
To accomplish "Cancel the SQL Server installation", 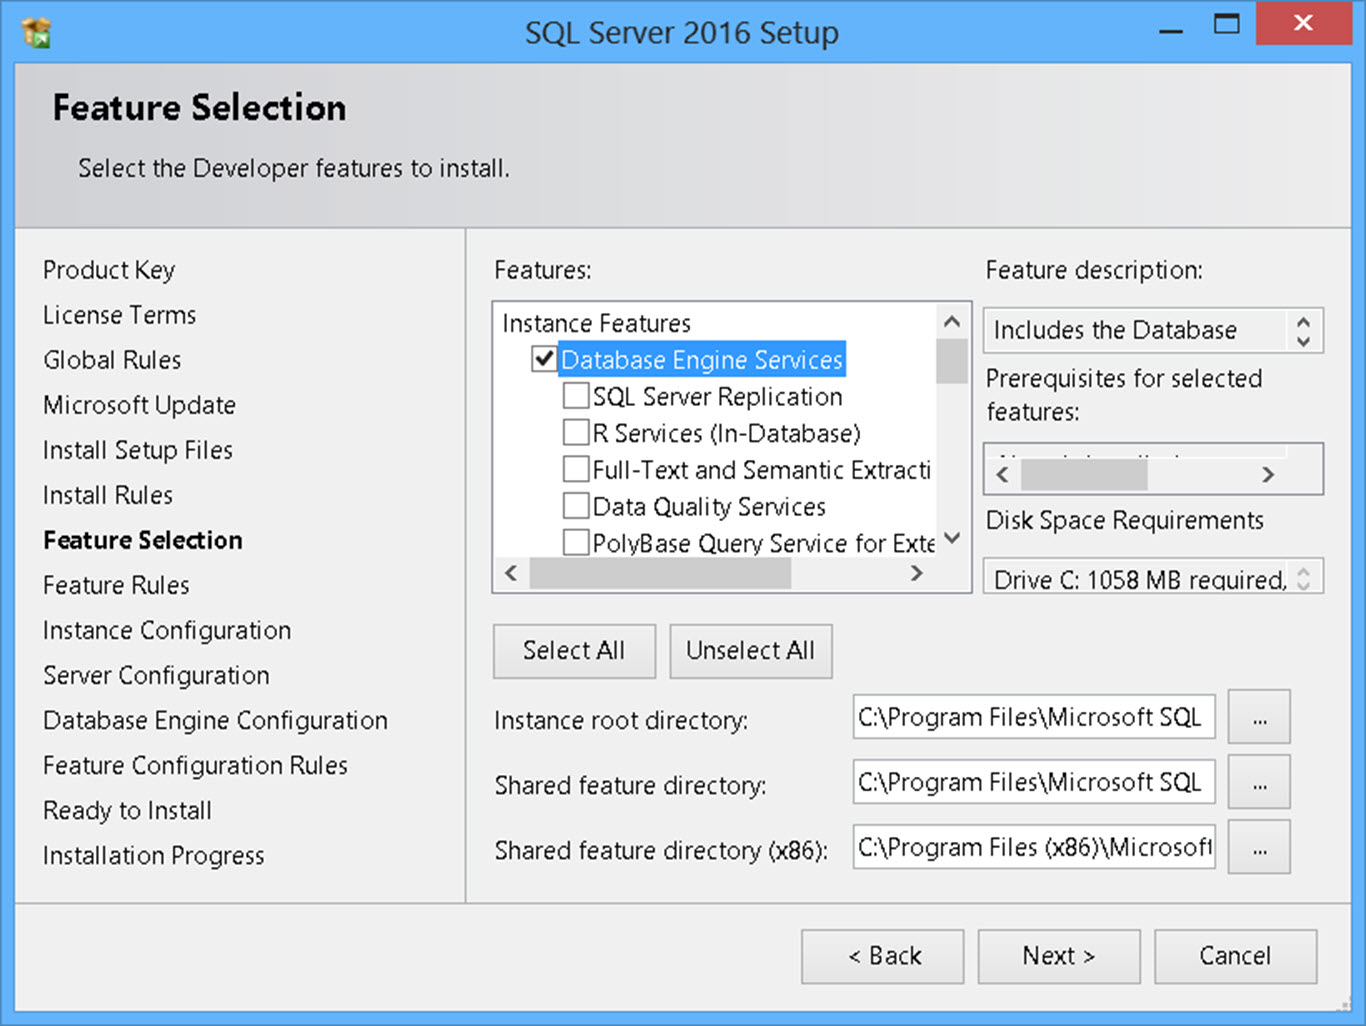I will coord(1235,956).
